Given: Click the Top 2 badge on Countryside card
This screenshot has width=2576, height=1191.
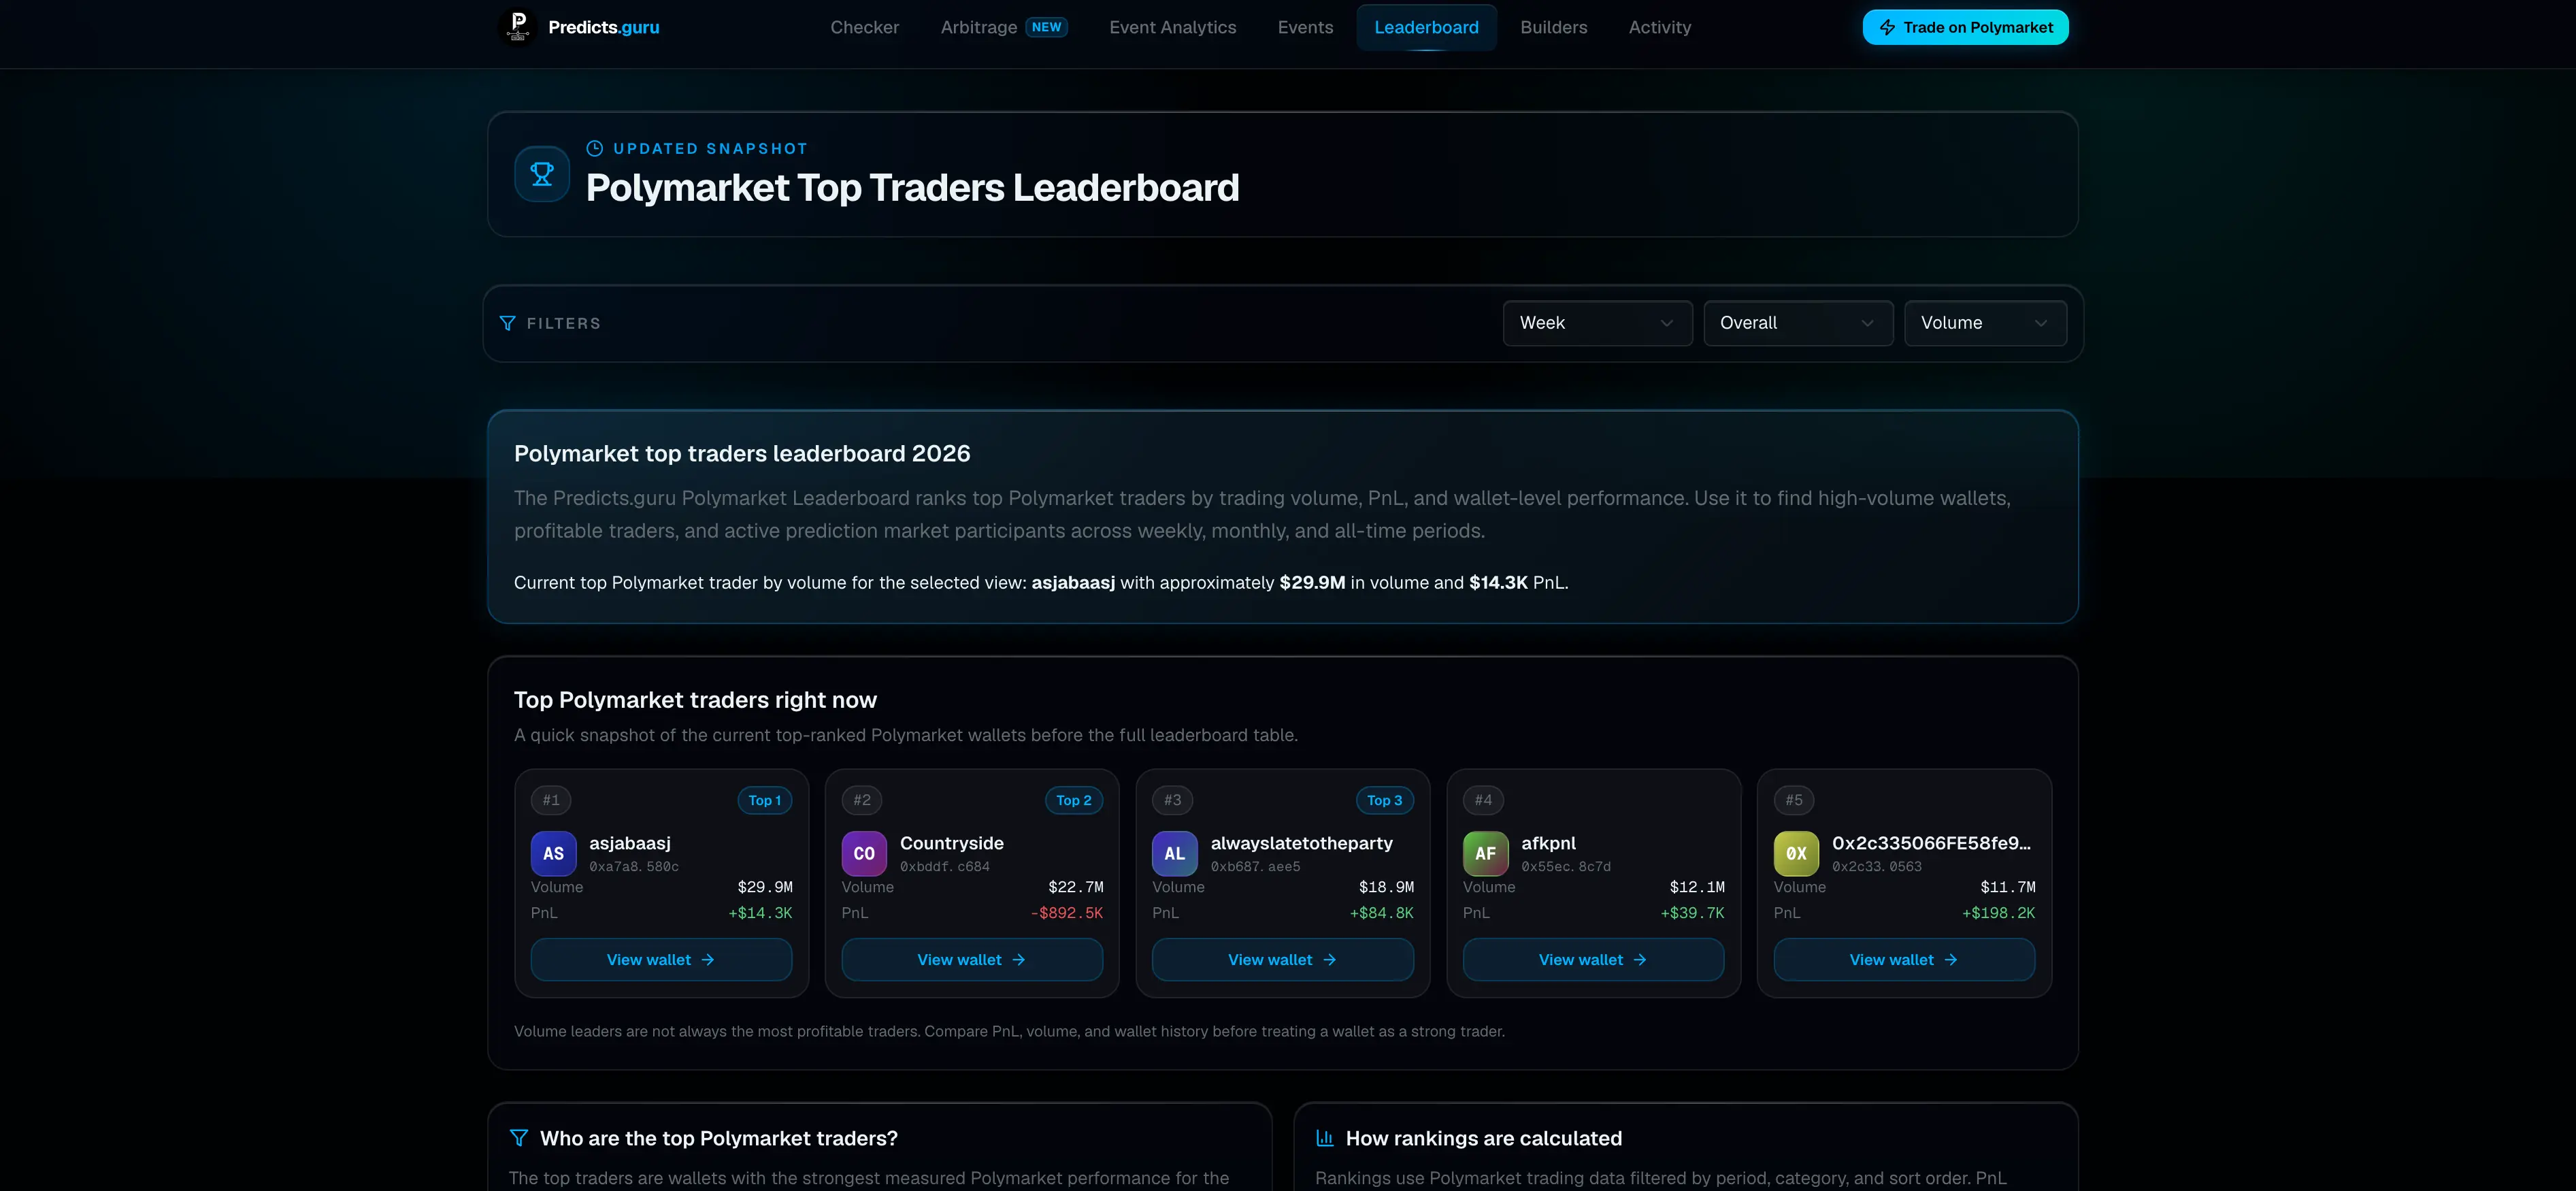Looking at the screenshot, I should click(1074, 800).
